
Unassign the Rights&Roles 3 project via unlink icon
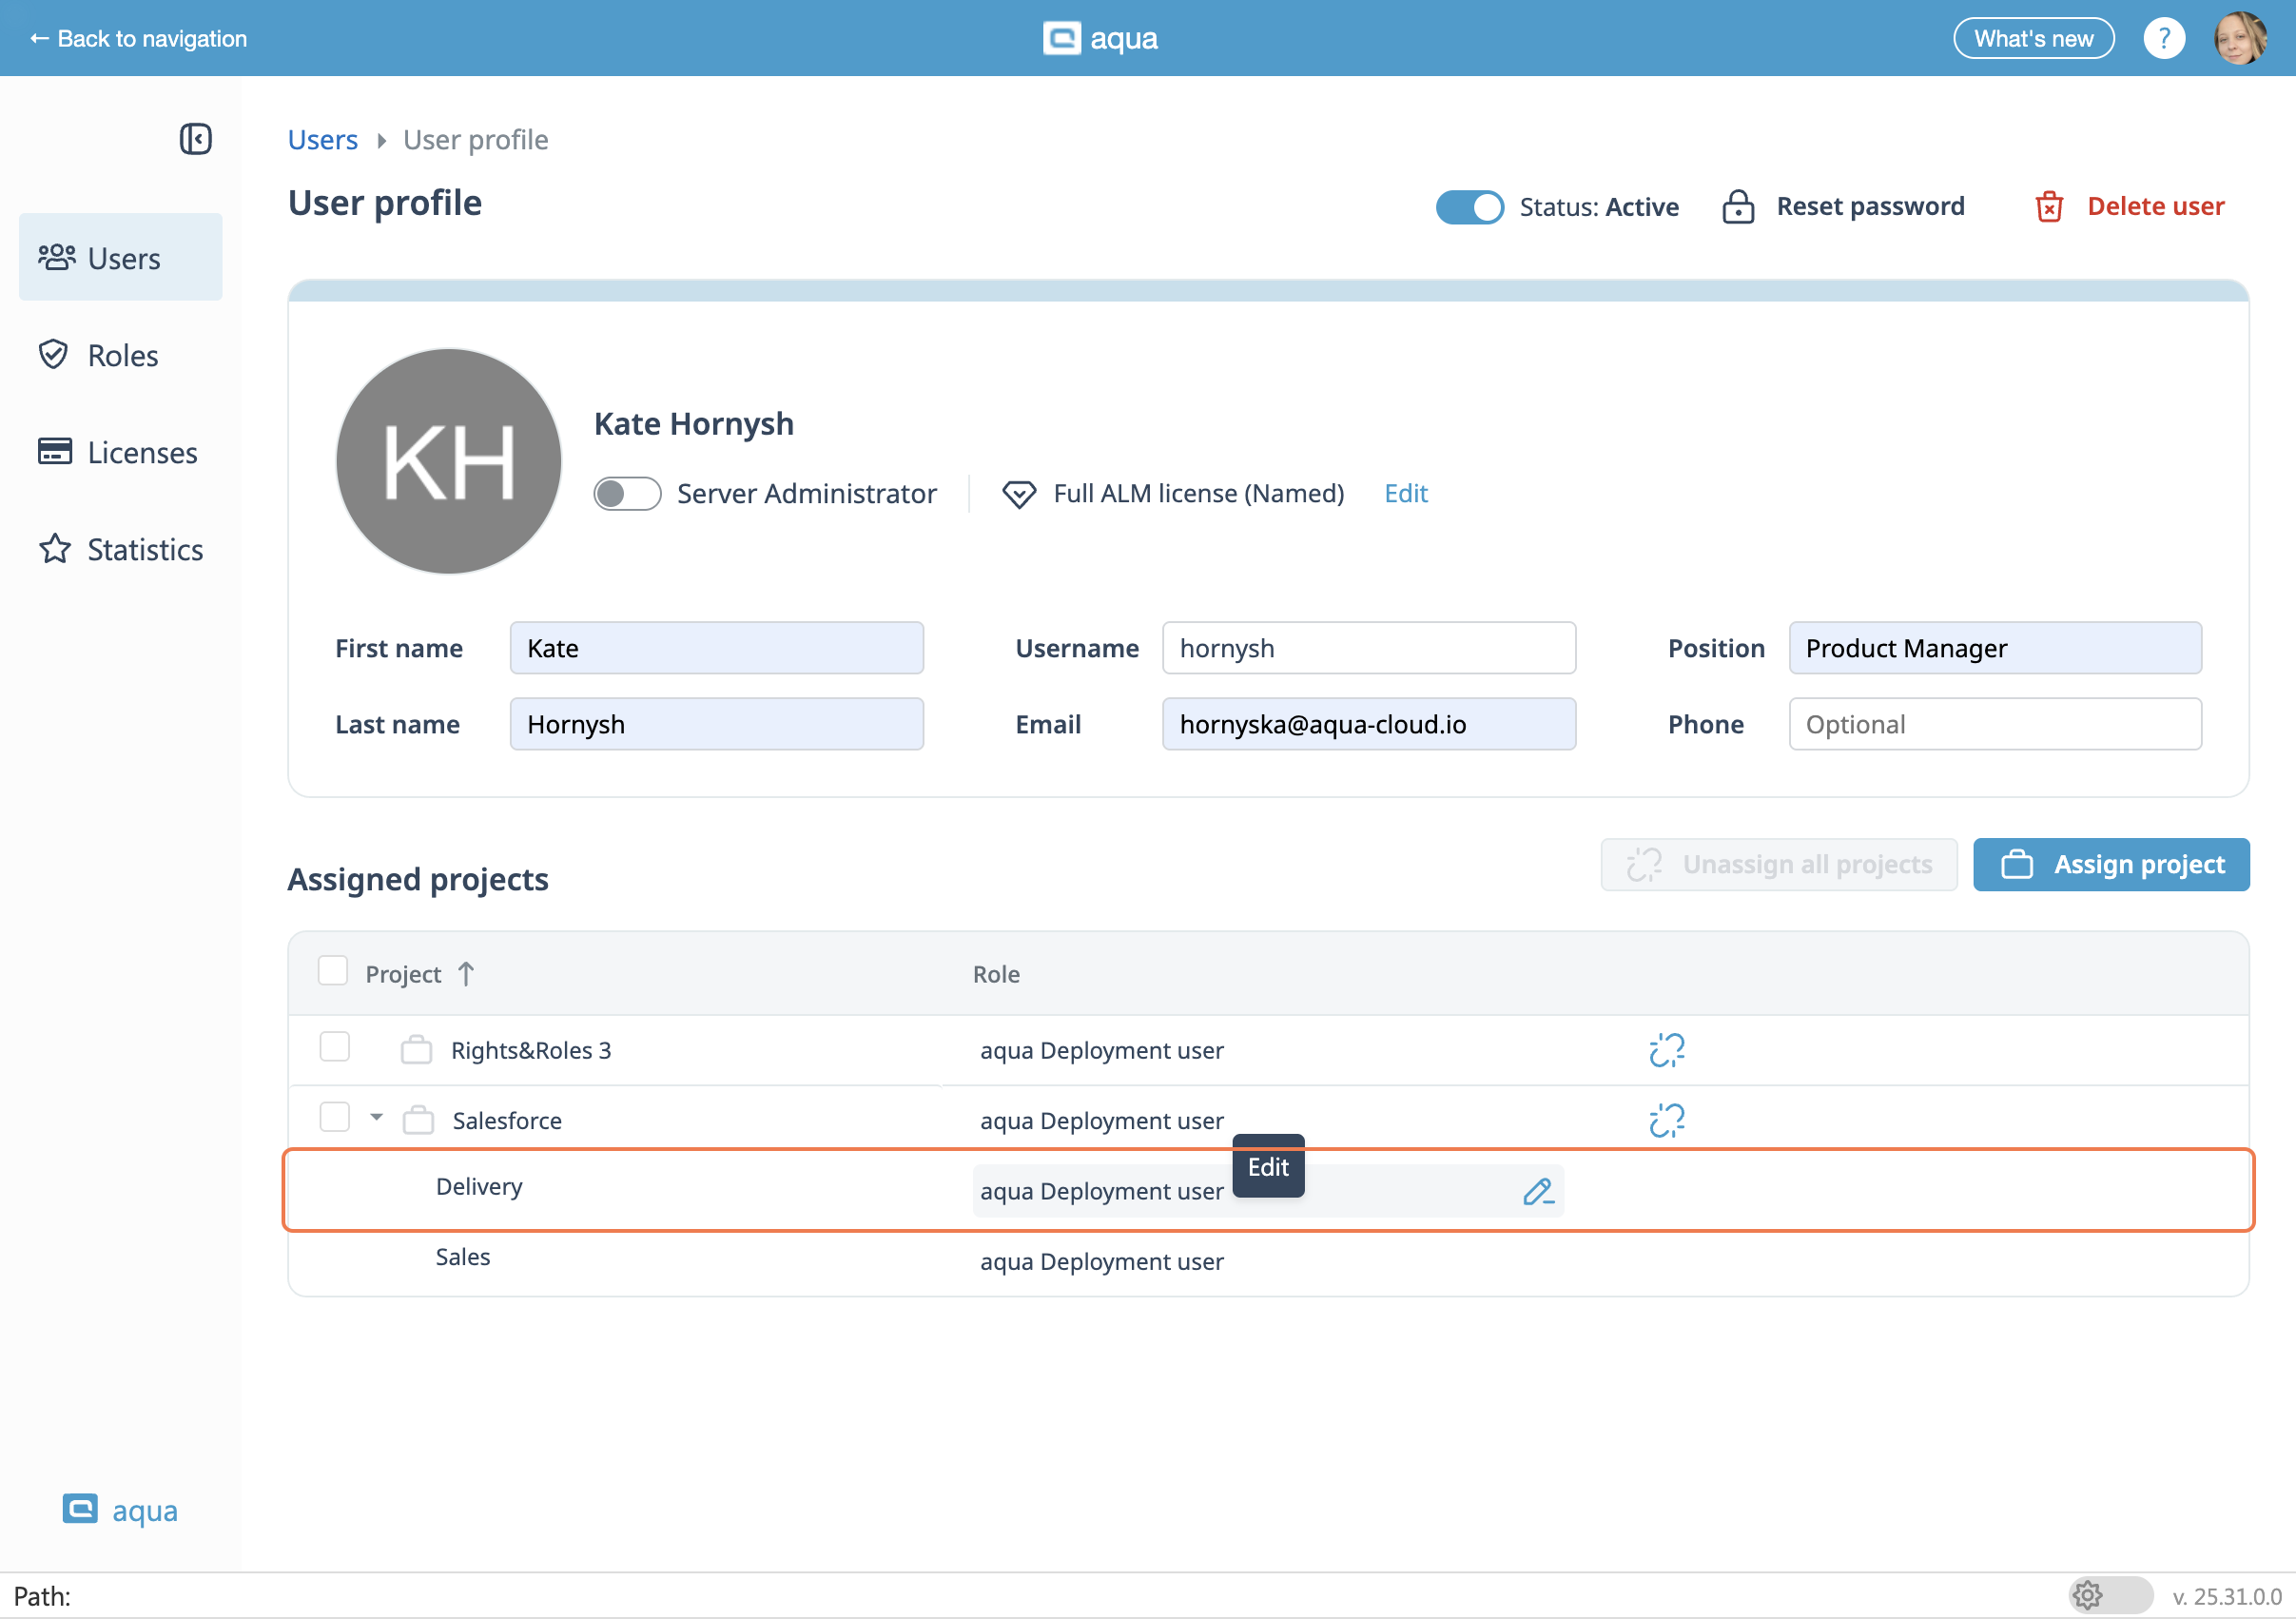tap(1666, 1050)
